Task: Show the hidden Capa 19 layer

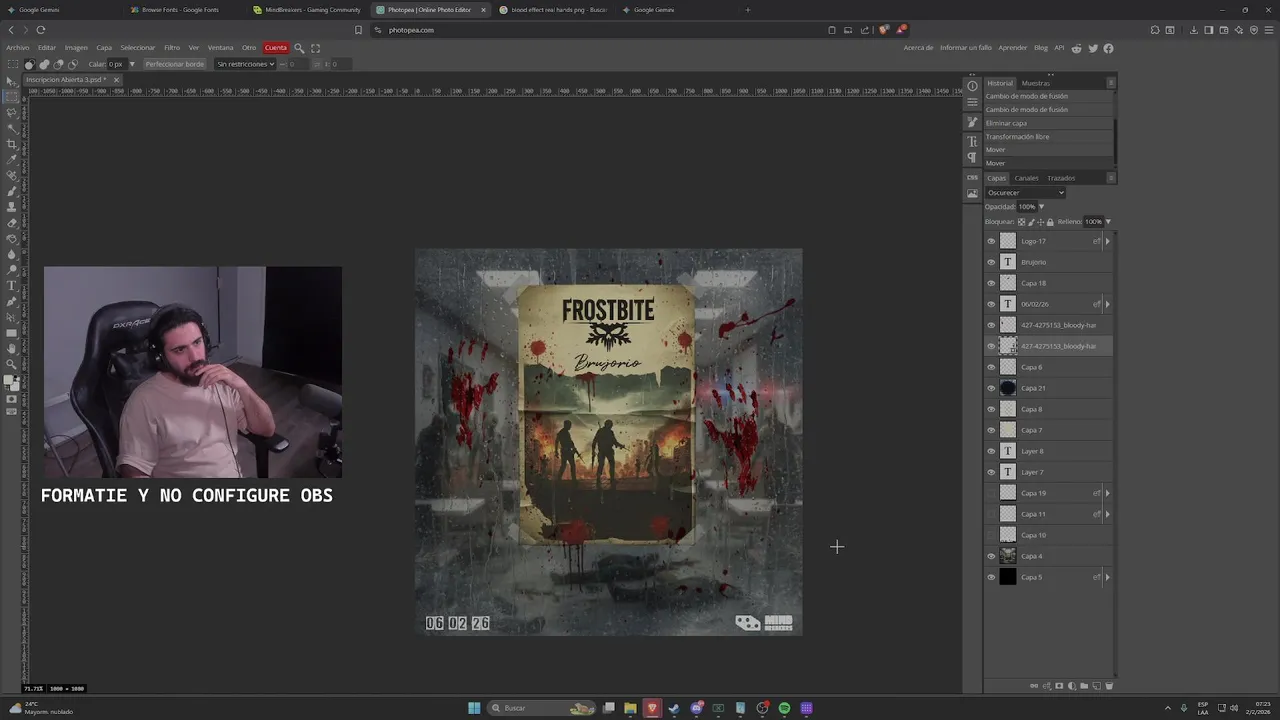Action: coord(991,493)
